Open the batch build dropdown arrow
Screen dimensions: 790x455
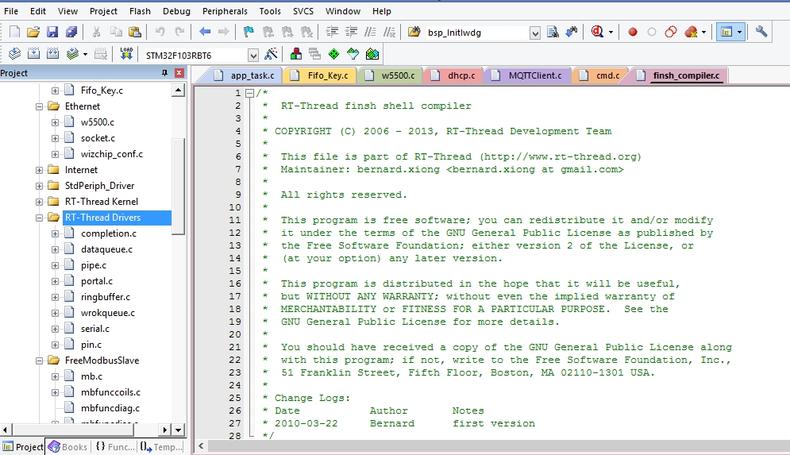coord(85,54)
